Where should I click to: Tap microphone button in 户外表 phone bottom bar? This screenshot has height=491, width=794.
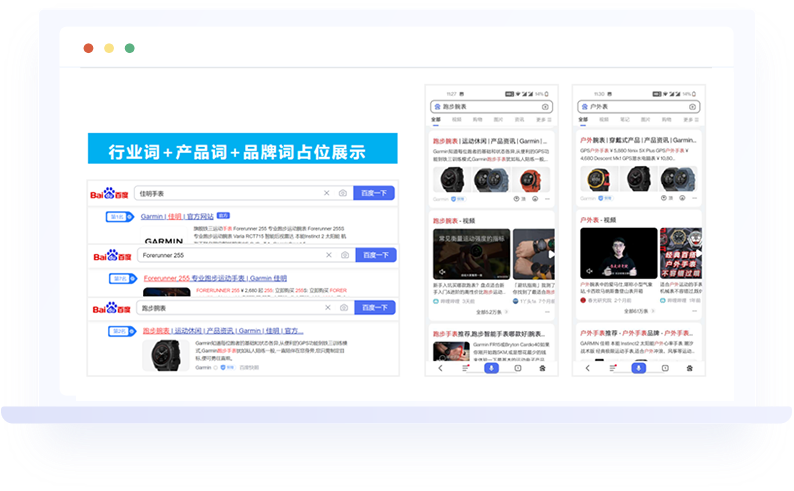pos(639,368)
